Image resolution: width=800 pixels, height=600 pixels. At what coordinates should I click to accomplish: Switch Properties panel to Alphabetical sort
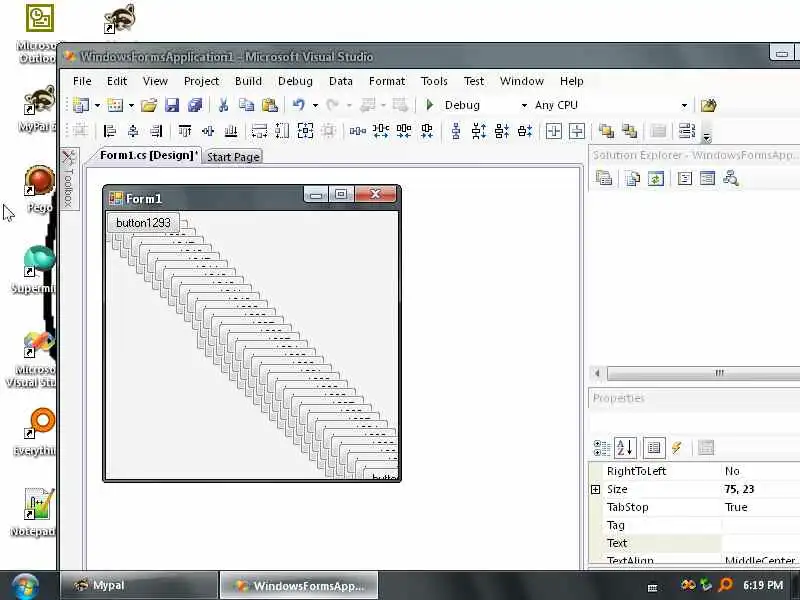625,448
